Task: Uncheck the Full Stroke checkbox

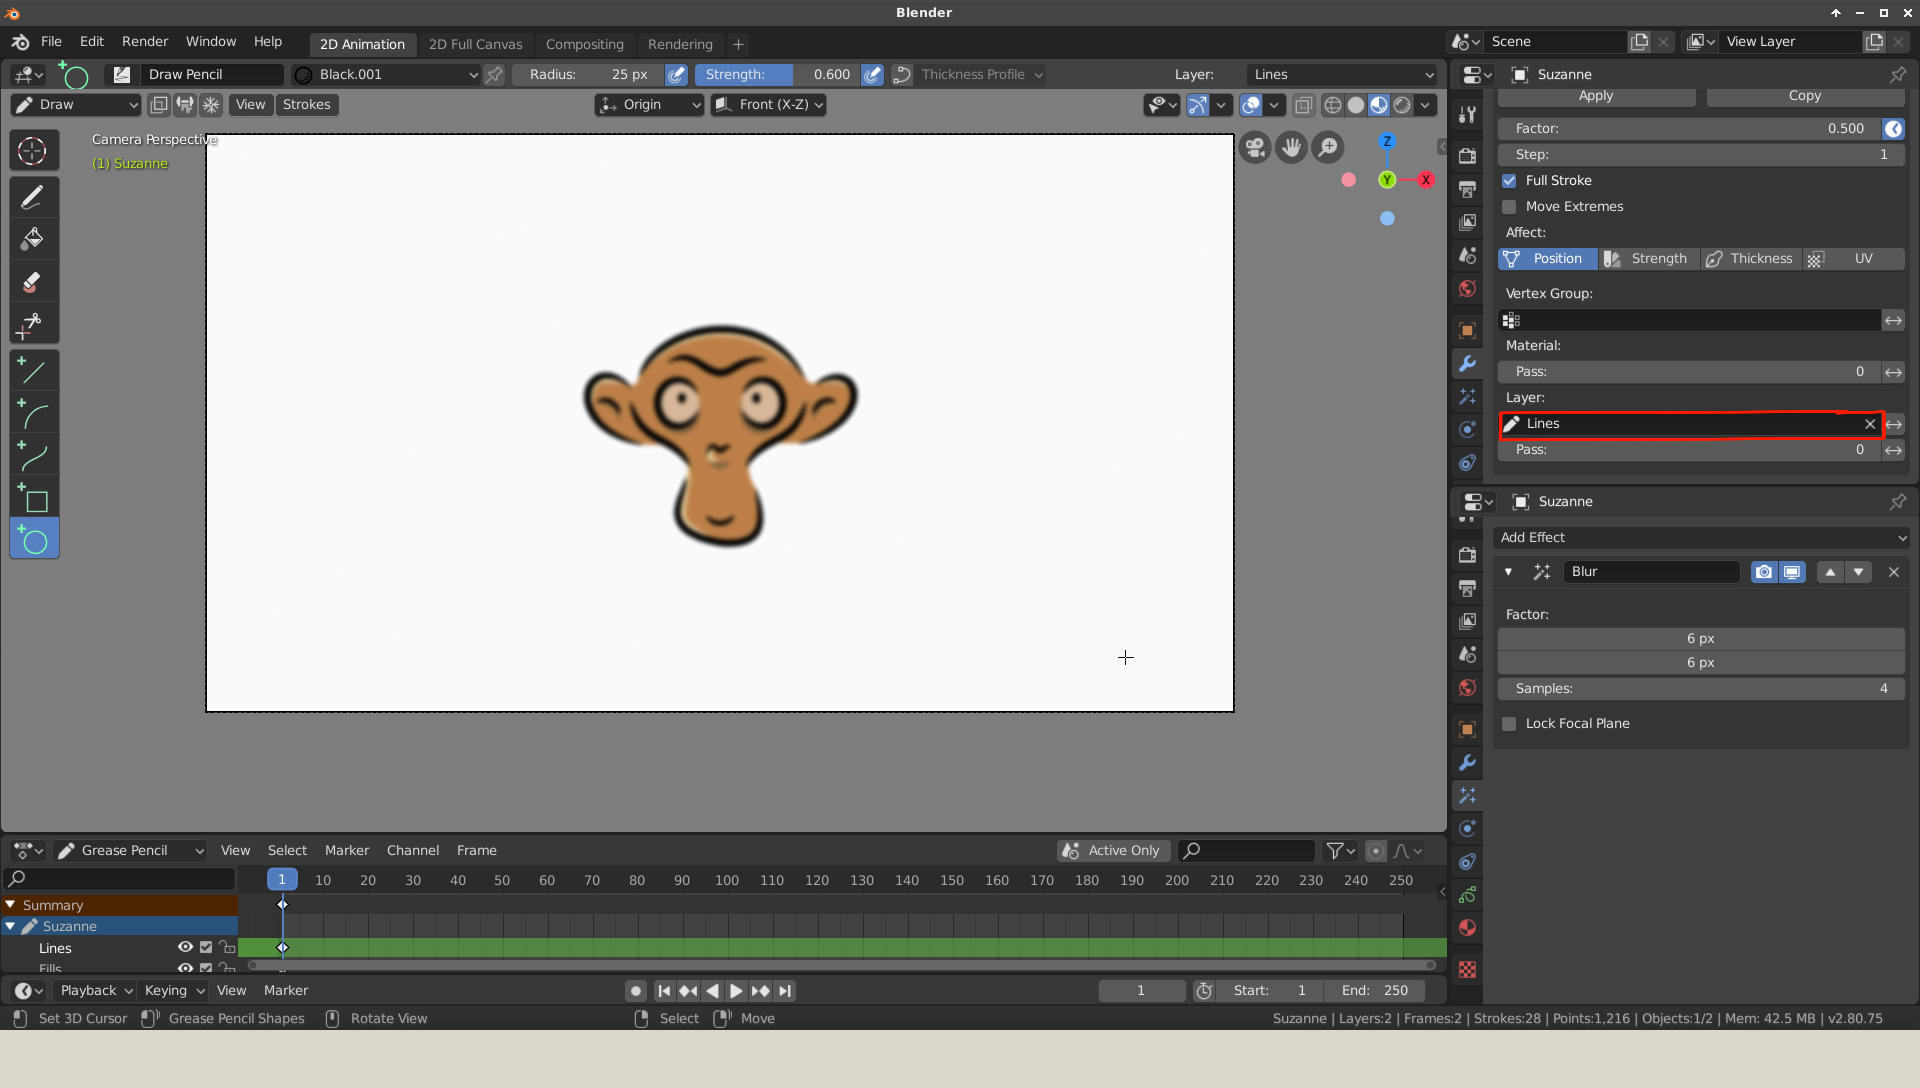Action: click(x=1509, y=181)
